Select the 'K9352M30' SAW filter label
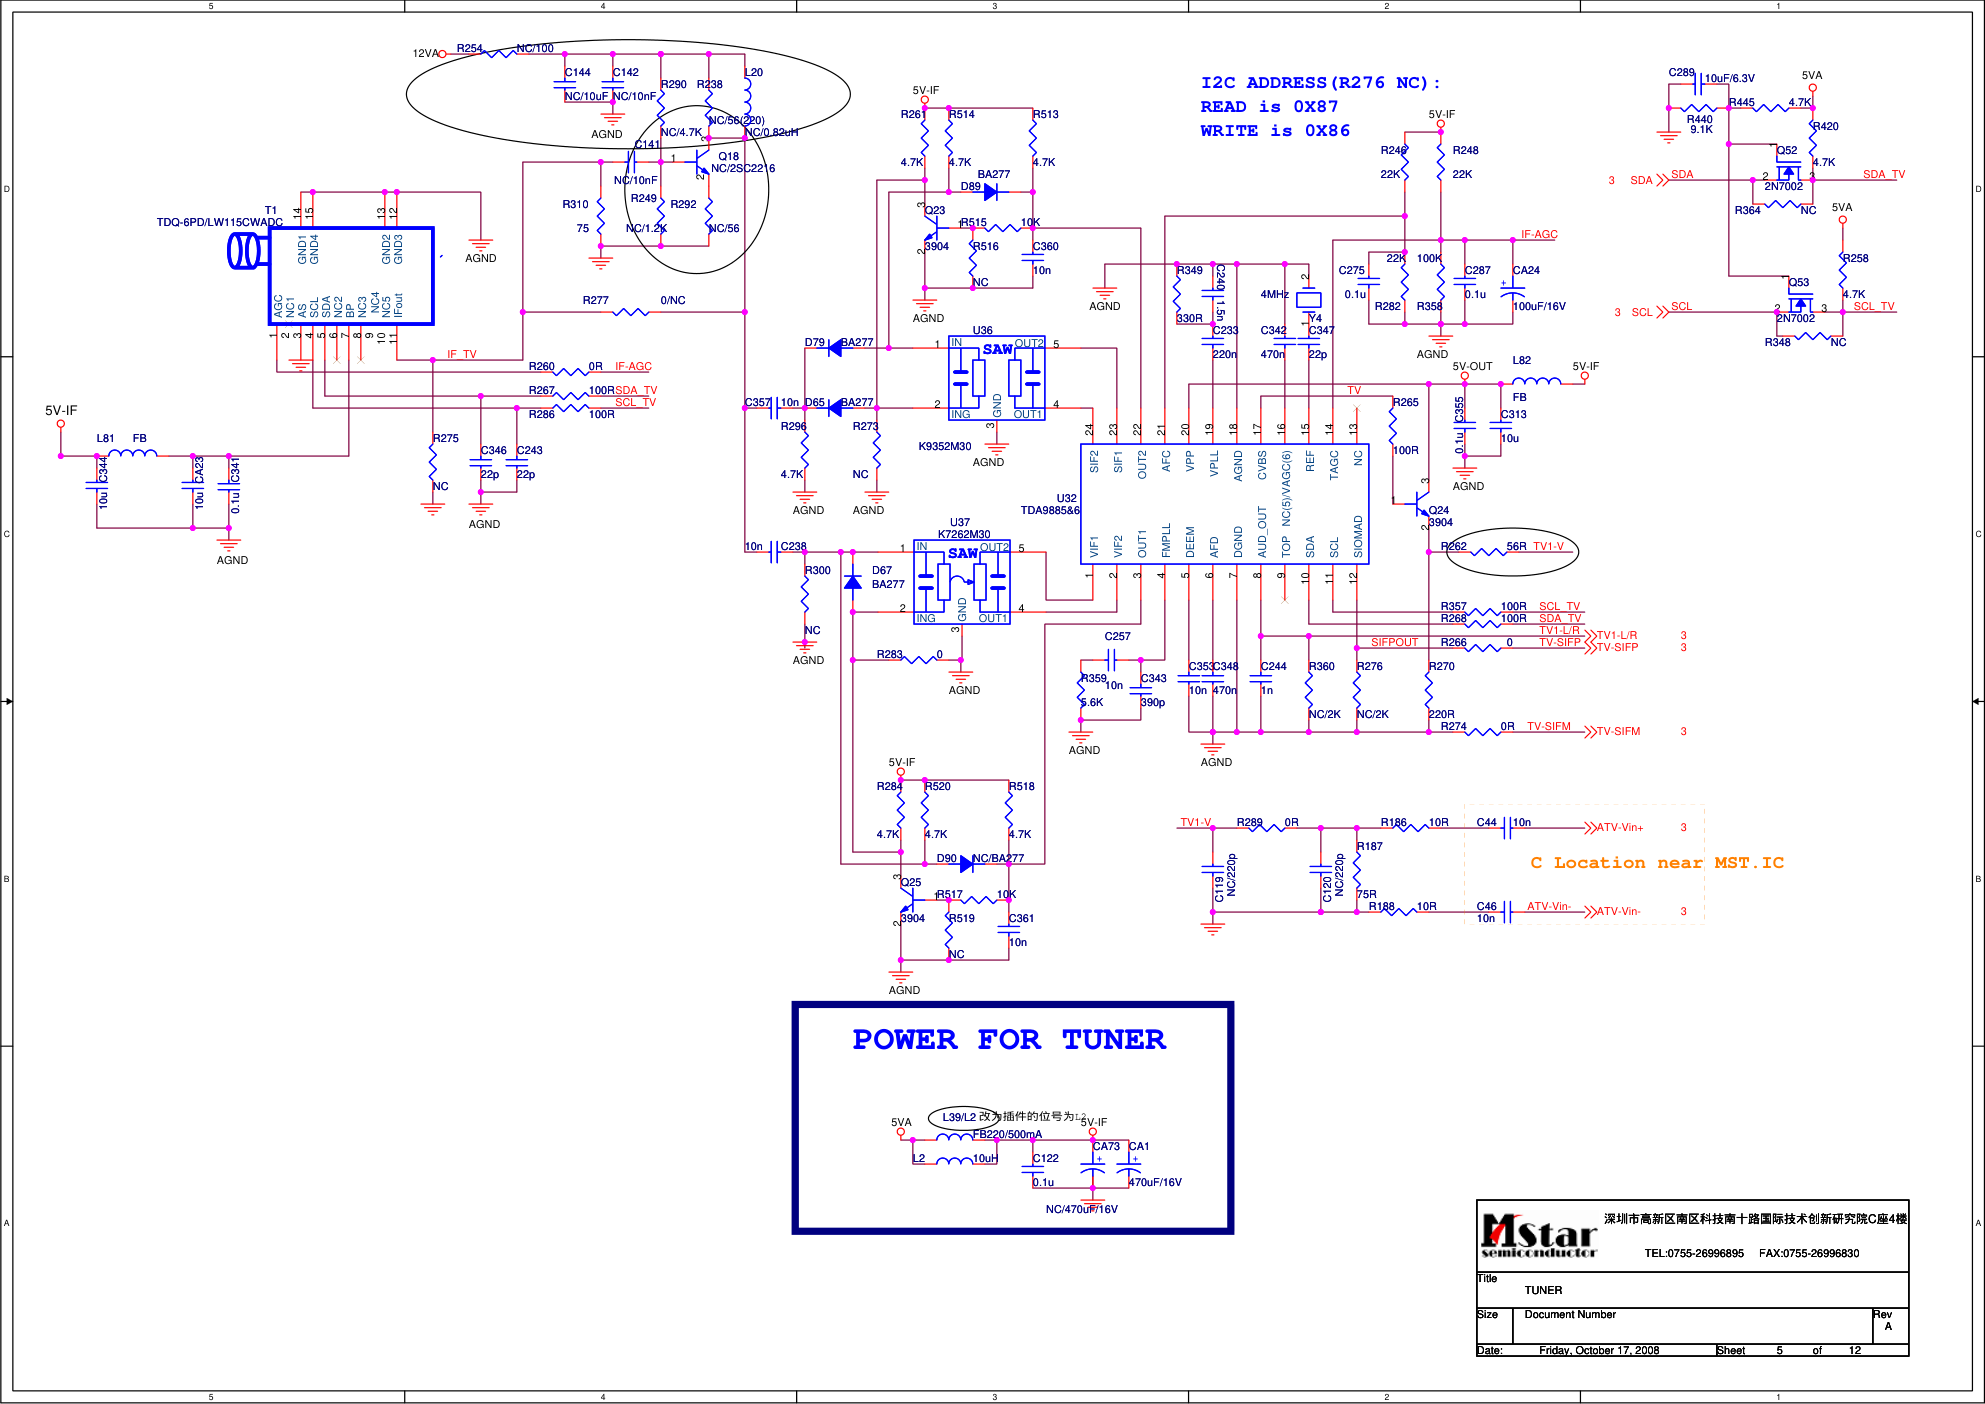 945,446
